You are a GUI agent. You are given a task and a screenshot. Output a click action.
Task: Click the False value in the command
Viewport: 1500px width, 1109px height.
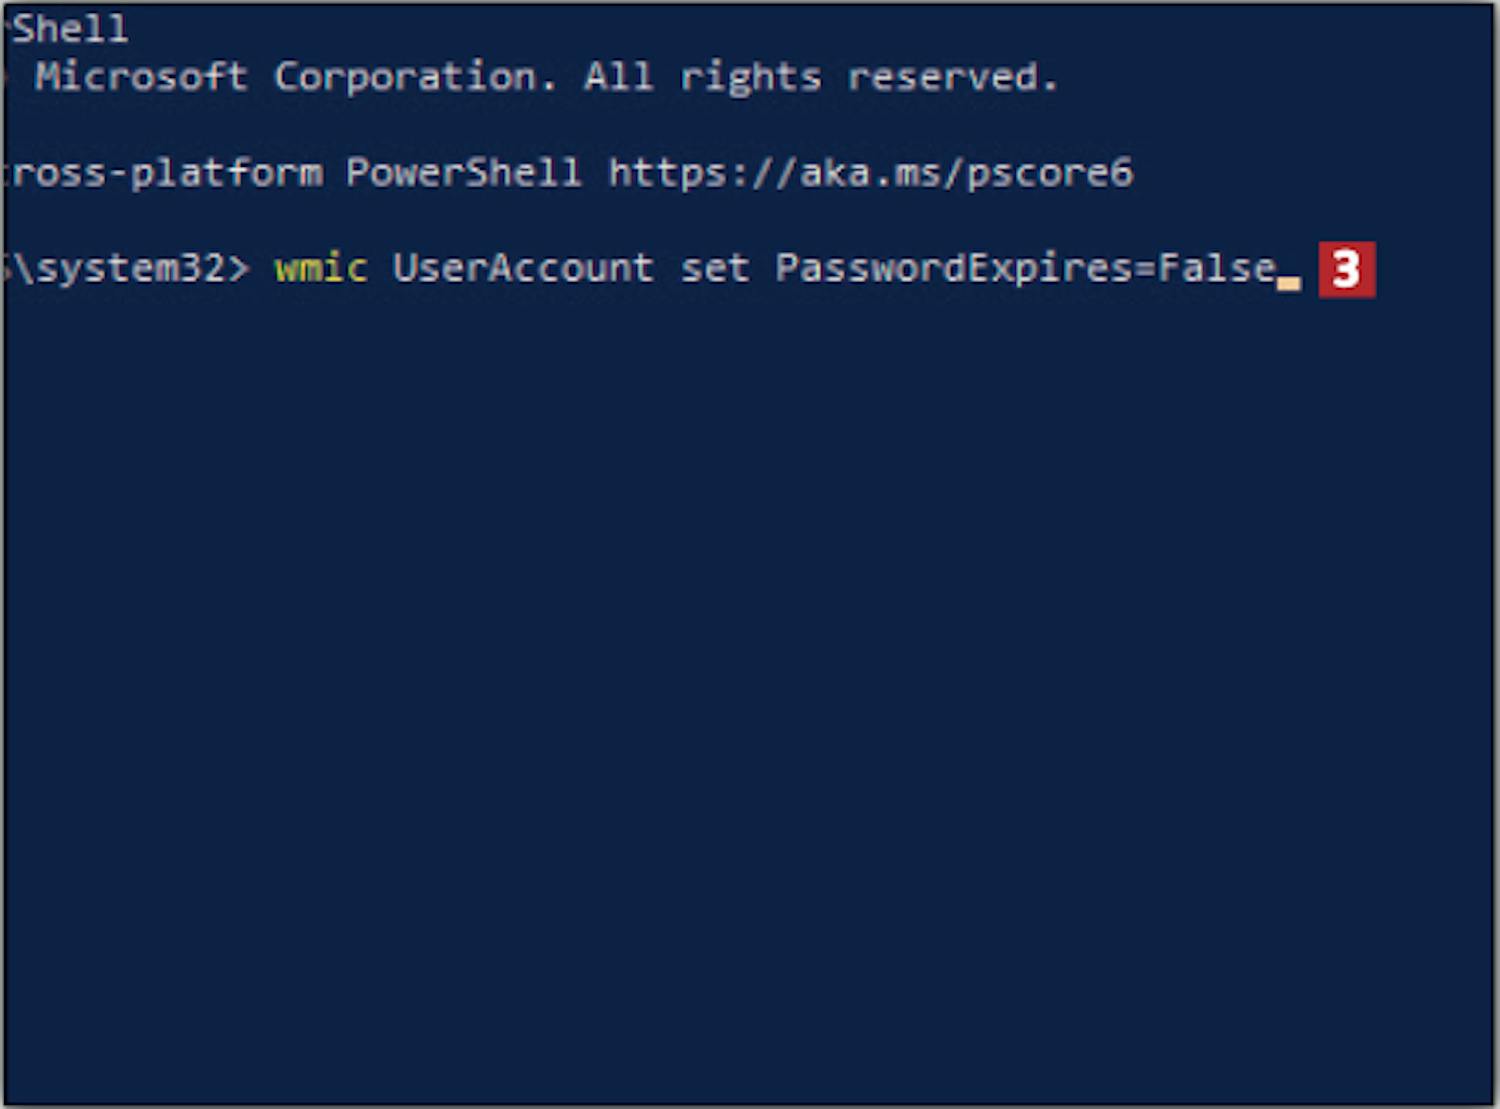click(1216, 268)
